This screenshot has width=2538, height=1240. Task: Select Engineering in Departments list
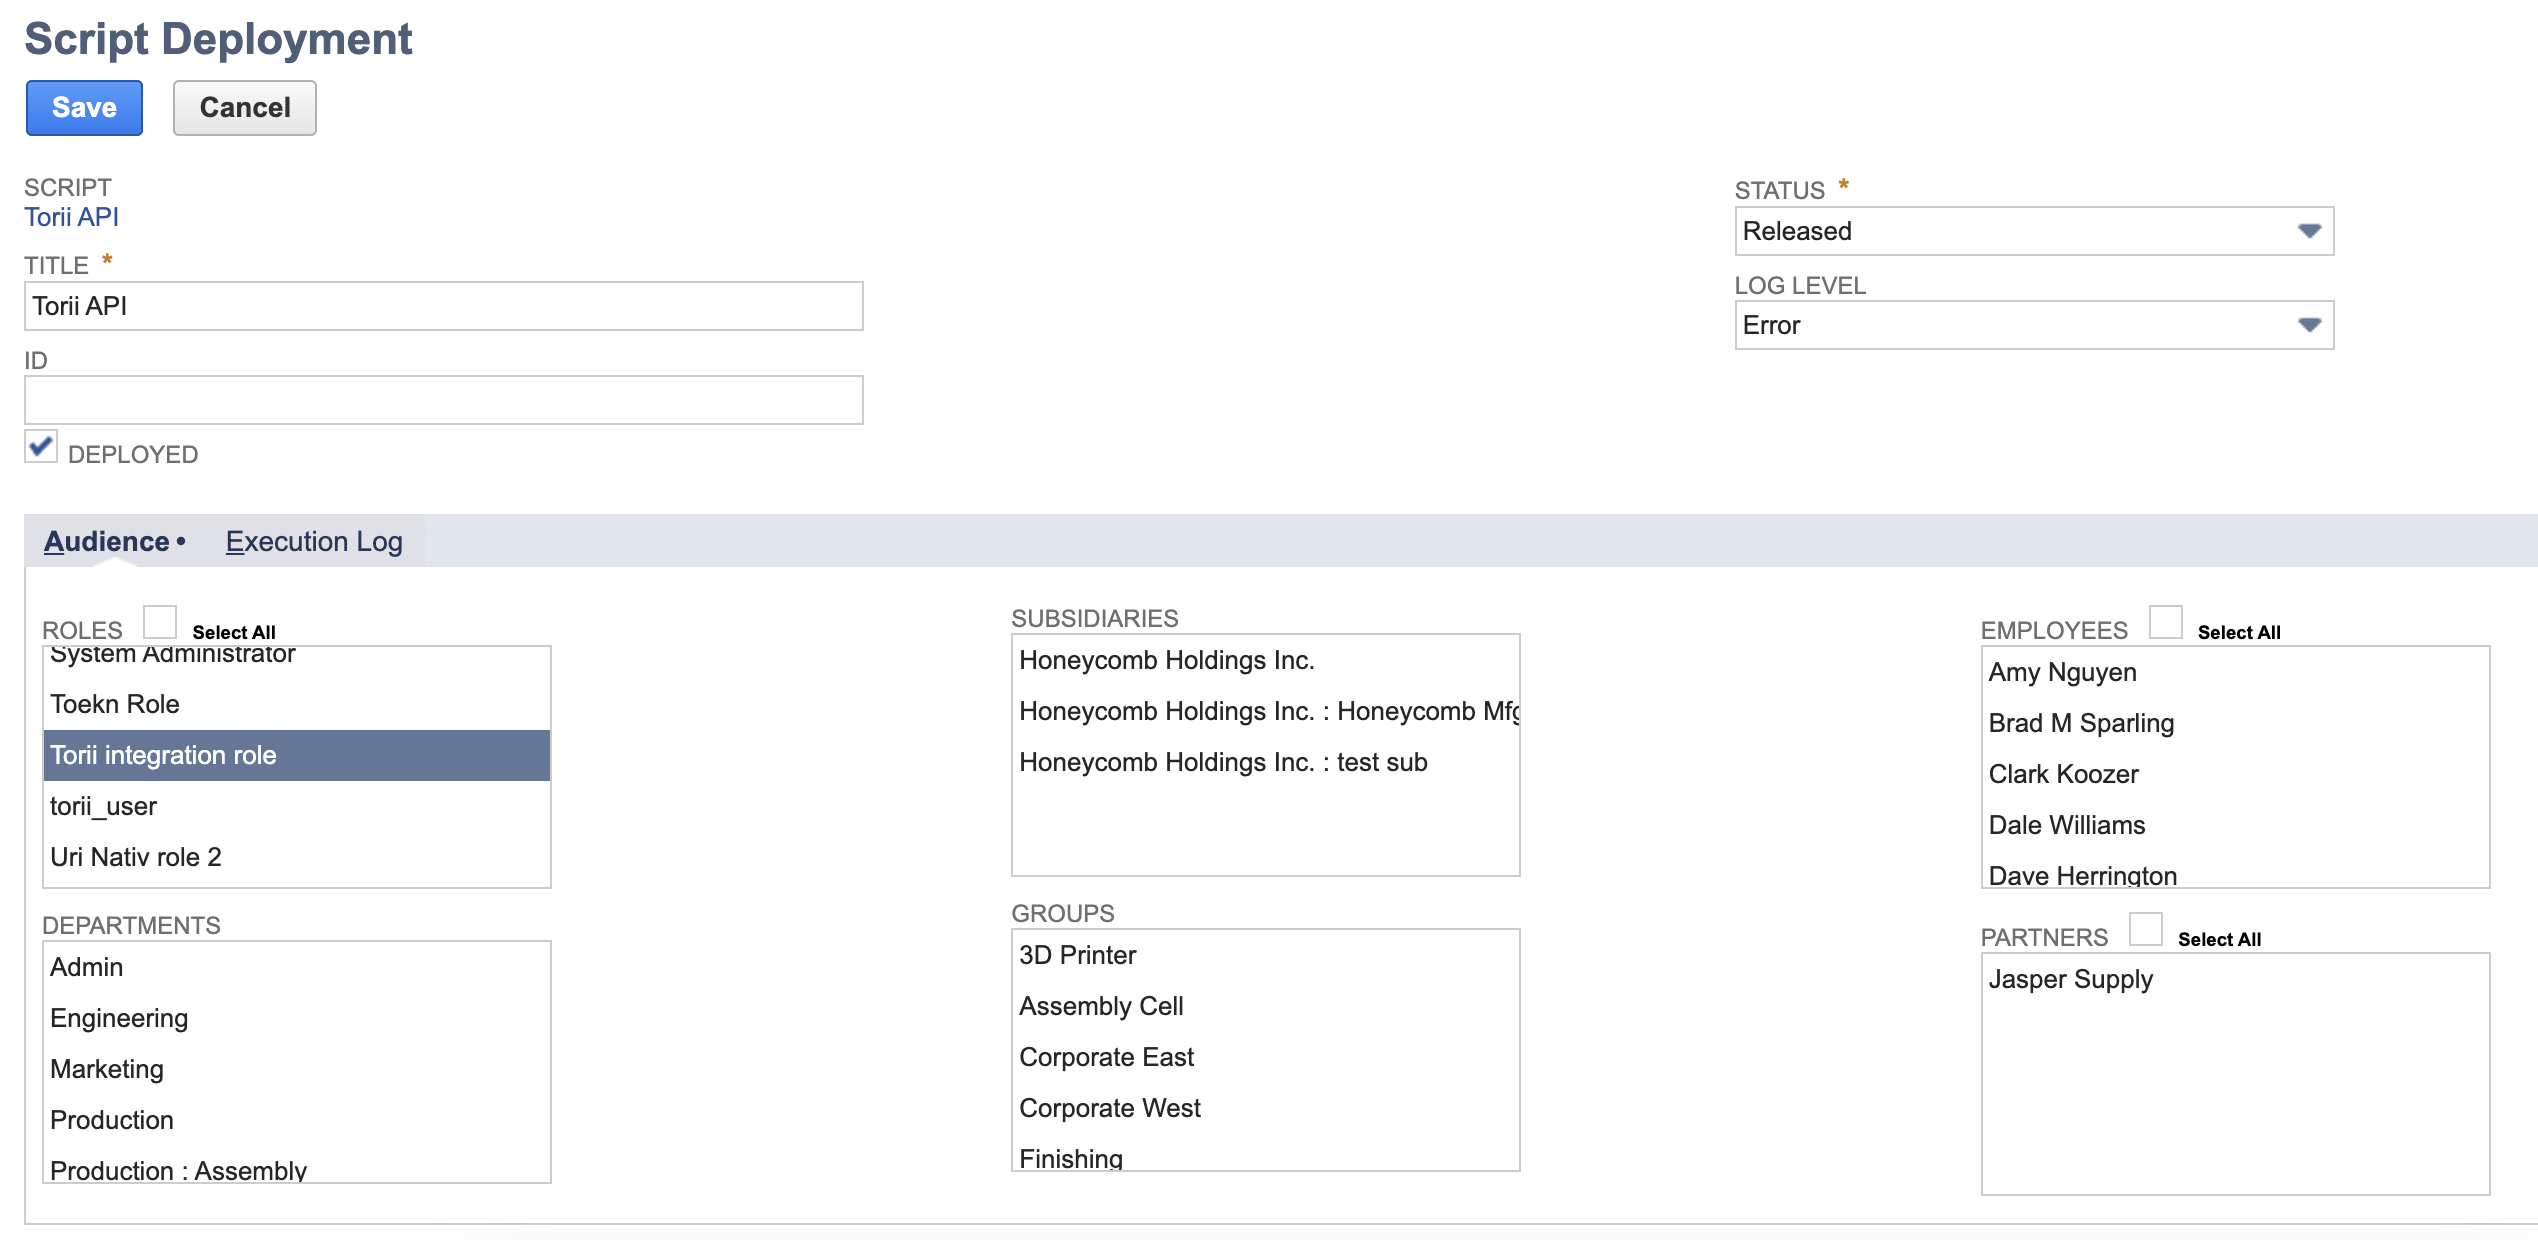[x=297, y=1018]
